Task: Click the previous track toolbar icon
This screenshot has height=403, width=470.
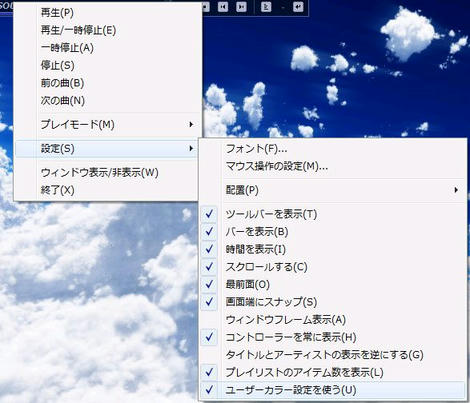Action: (223, 7)
